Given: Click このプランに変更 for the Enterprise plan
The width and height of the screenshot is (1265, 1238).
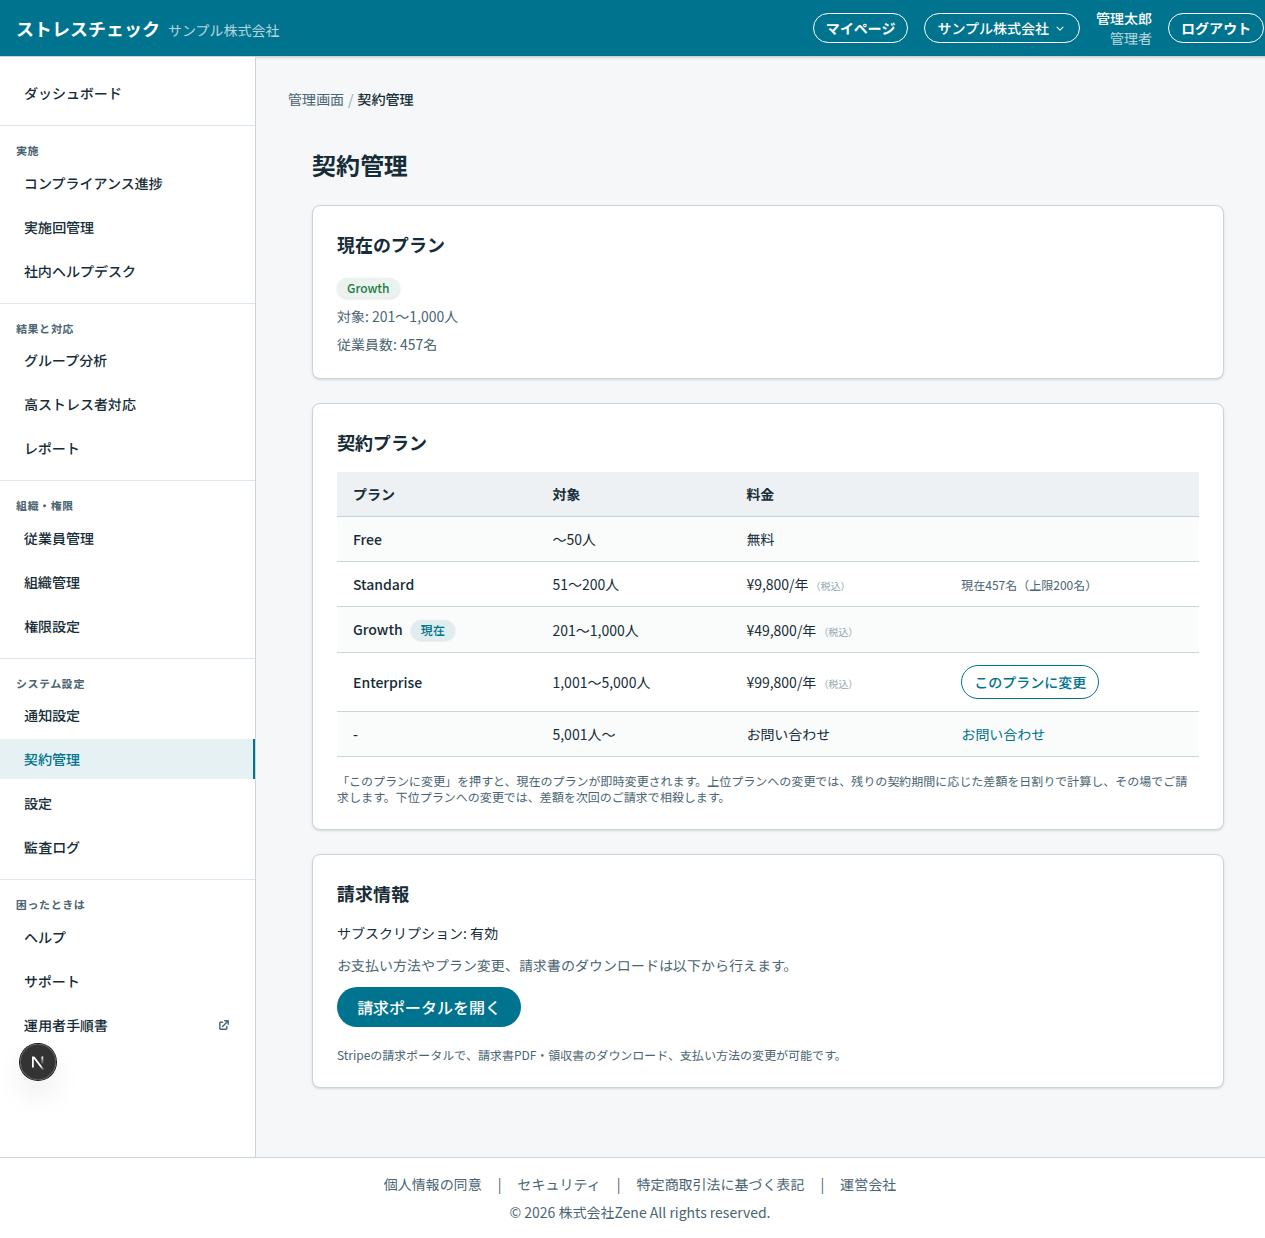Looking at the screenshot, I should (1030, 683).
